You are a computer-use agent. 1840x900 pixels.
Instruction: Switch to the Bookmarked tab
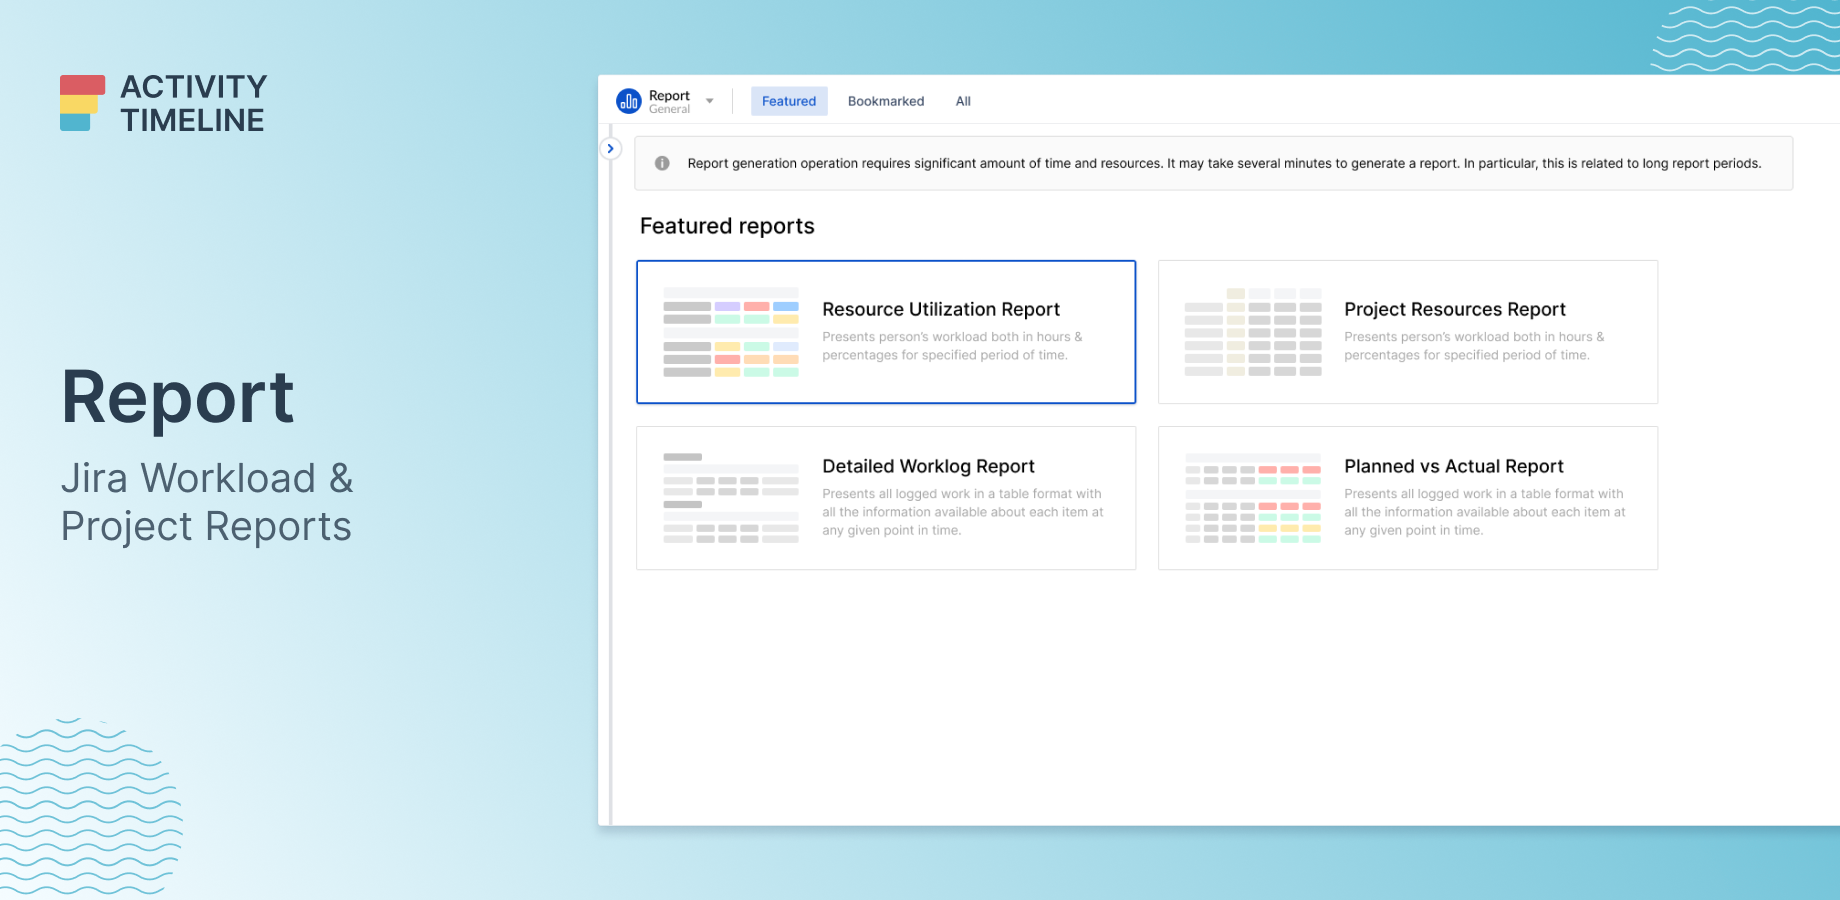pyautogui.click(x=886, y=101)
